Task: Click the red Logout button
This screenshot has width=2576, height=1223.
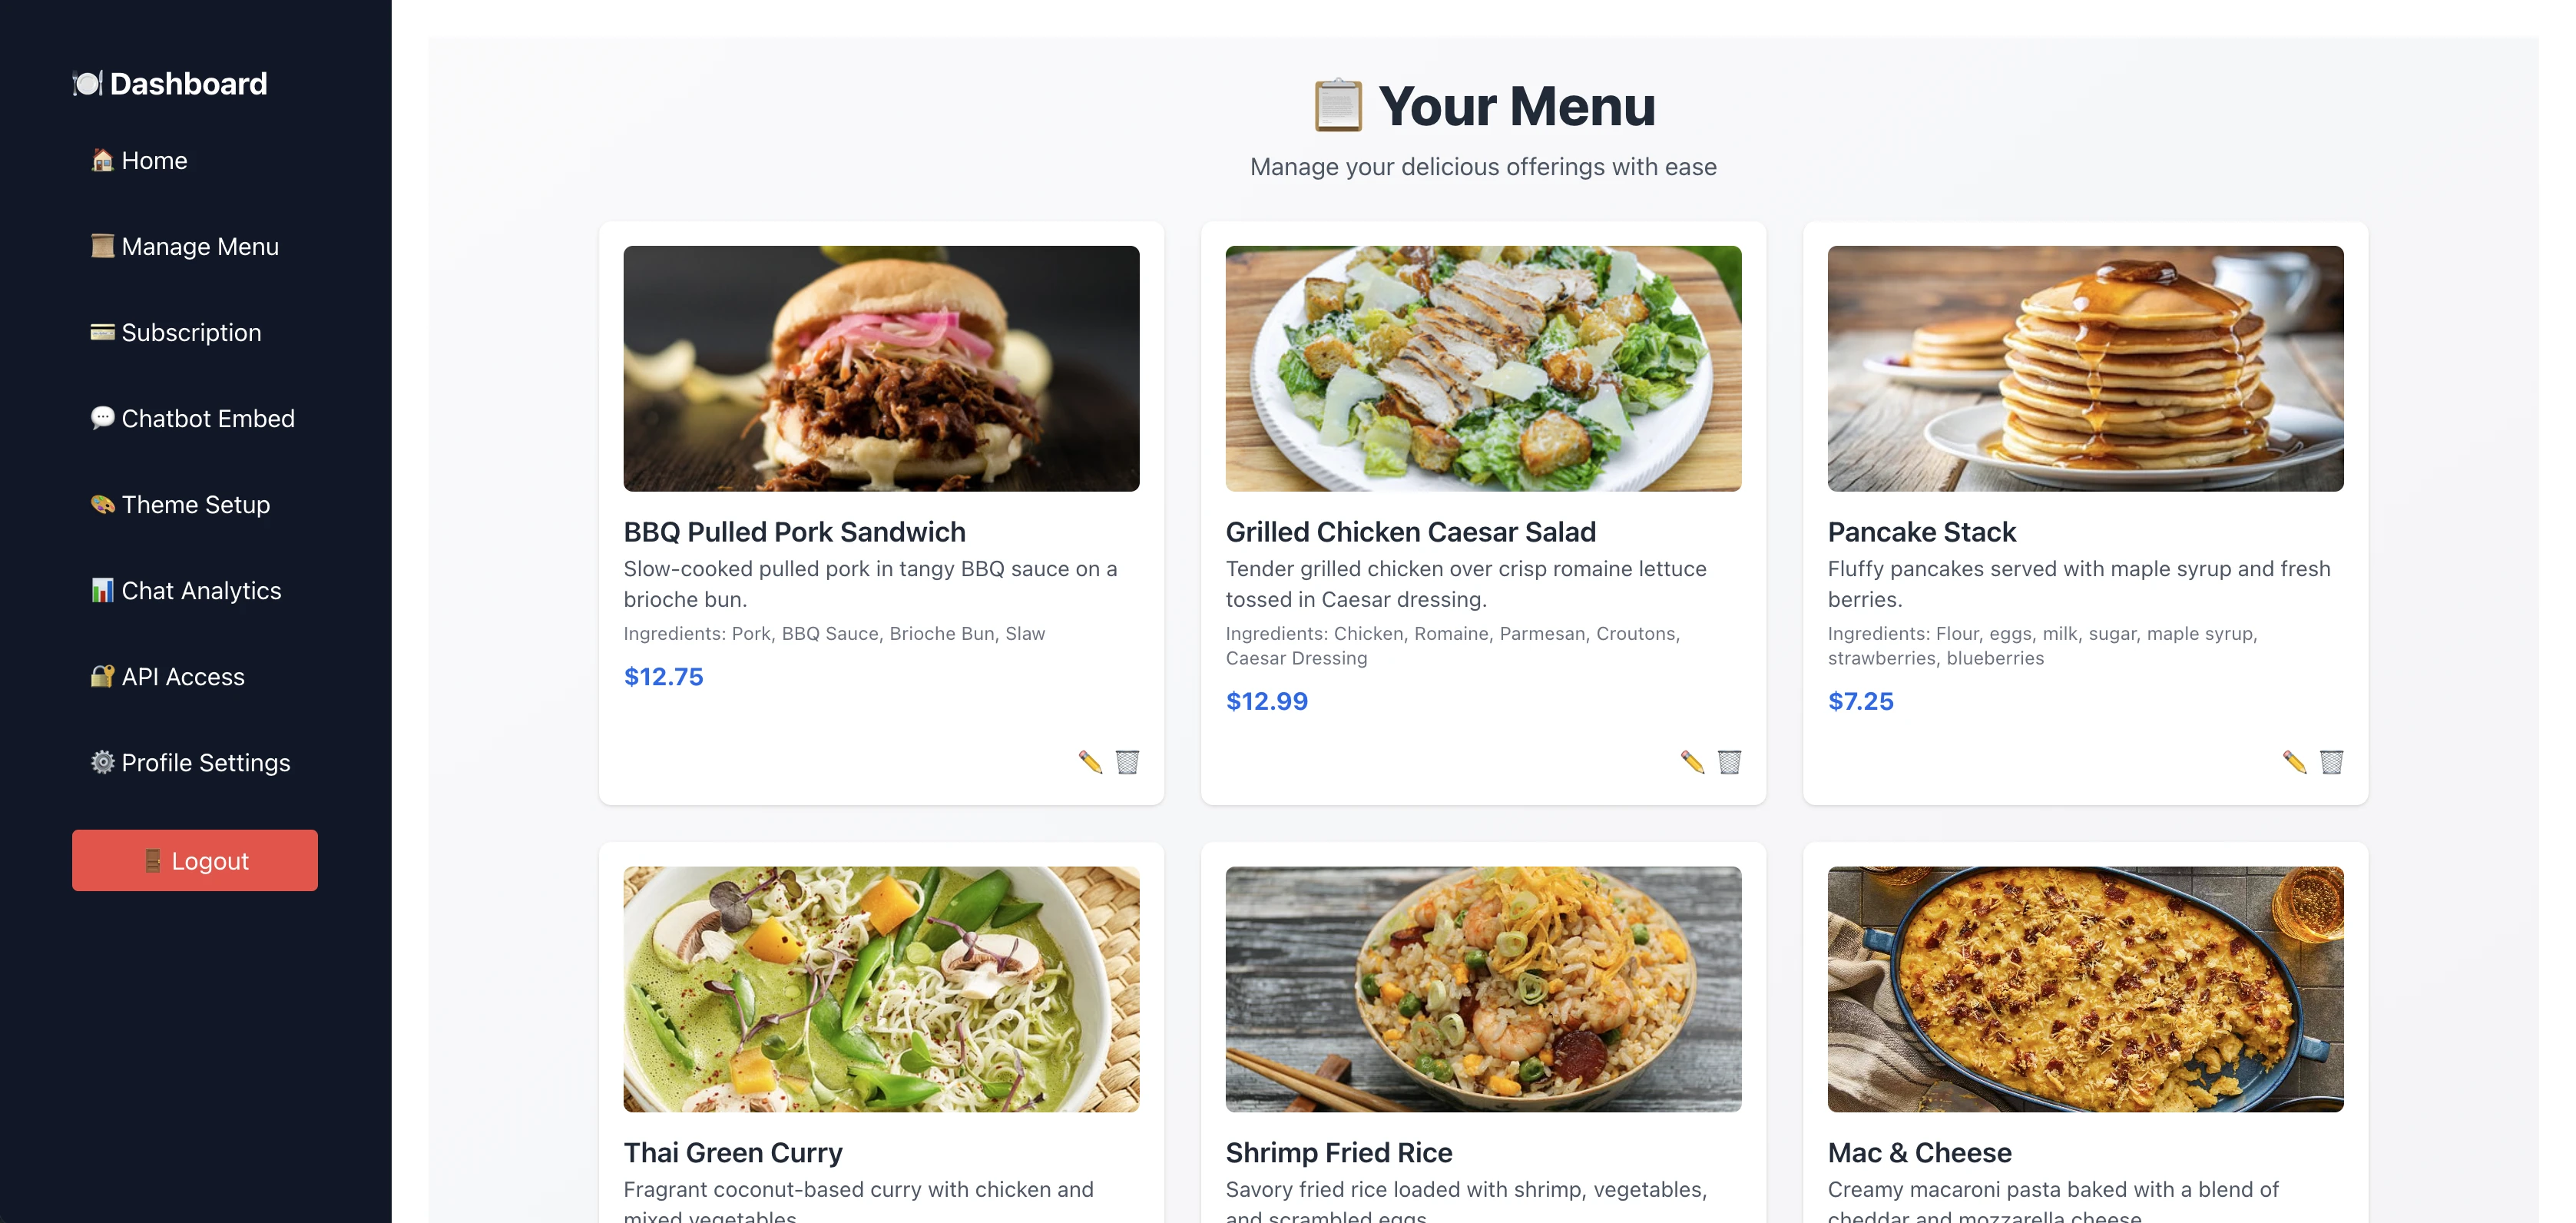Action: (195, 860)
